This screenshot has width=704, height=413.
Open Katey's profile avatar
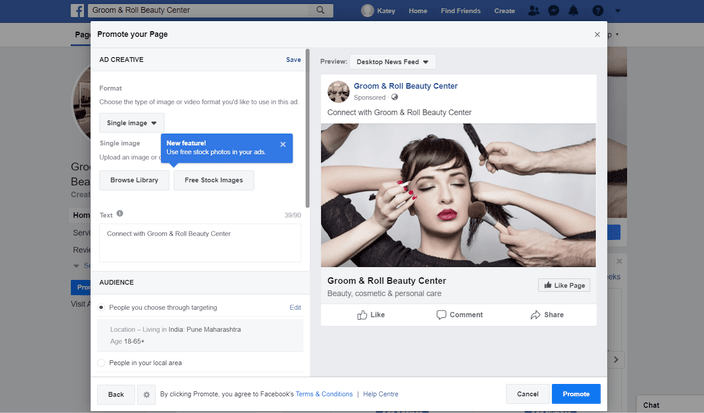[x=367, y=10]
